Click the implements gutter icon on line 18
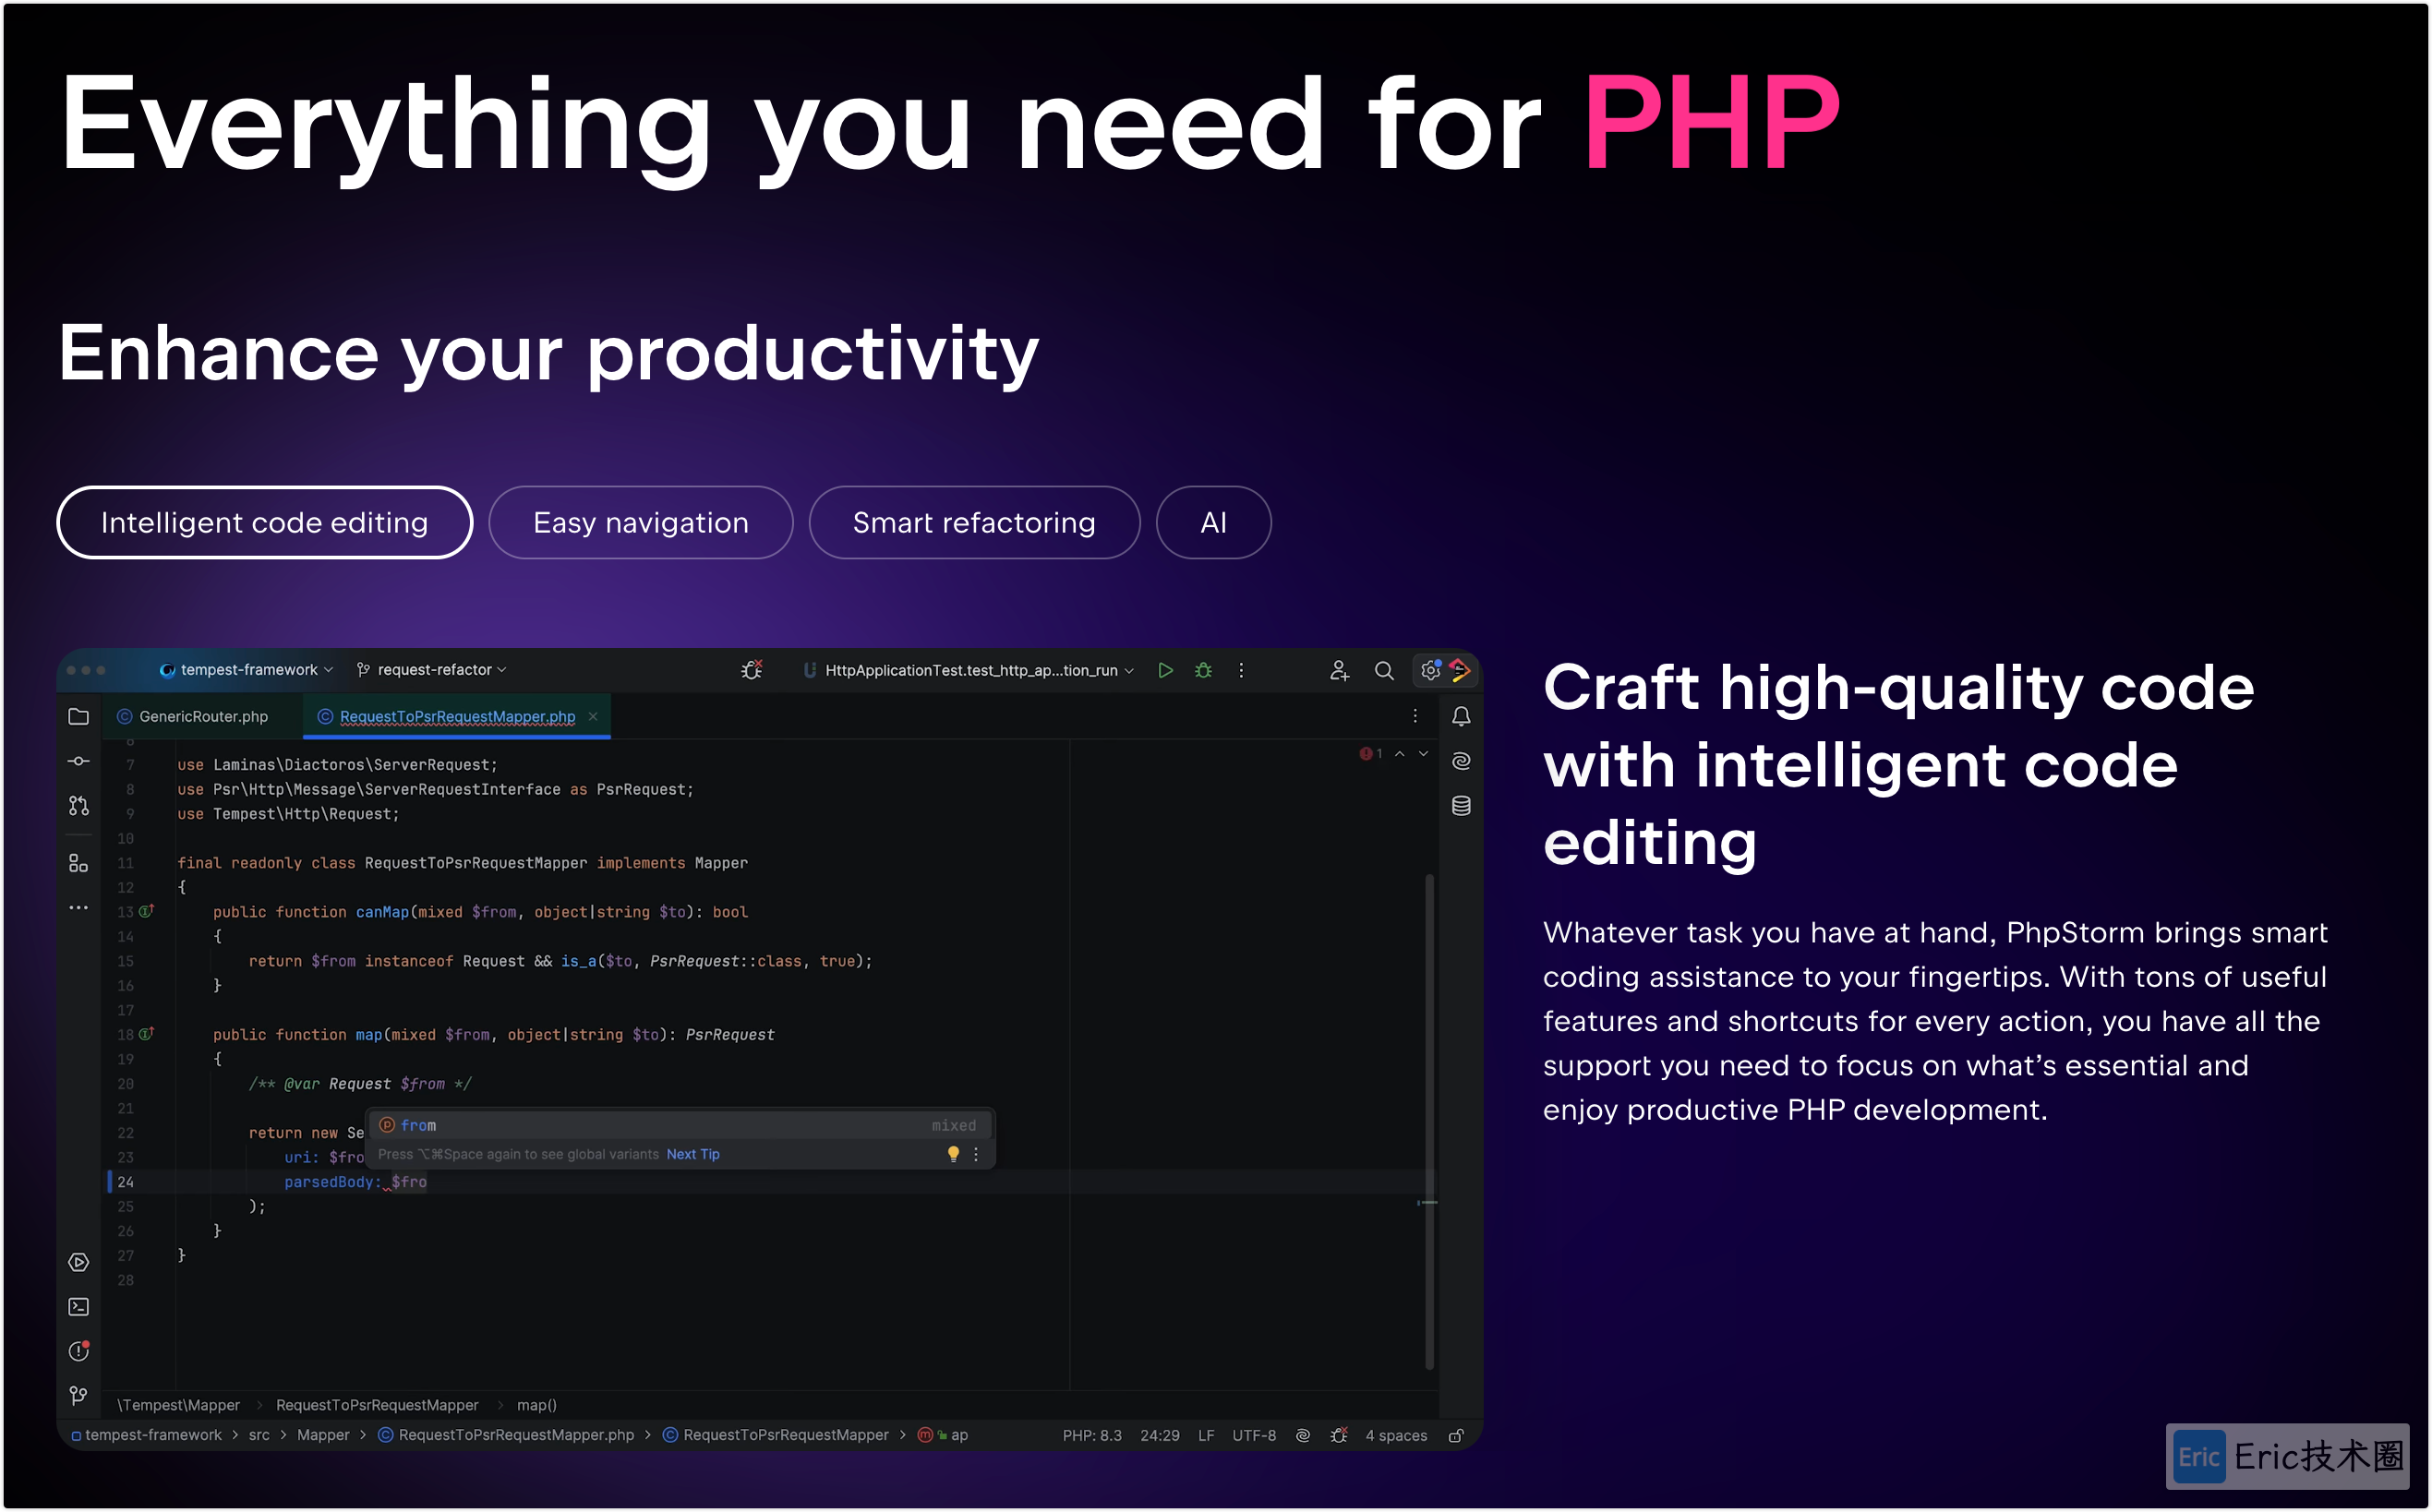Viewport: 2432px width, 1512px height. [146, 1034]
